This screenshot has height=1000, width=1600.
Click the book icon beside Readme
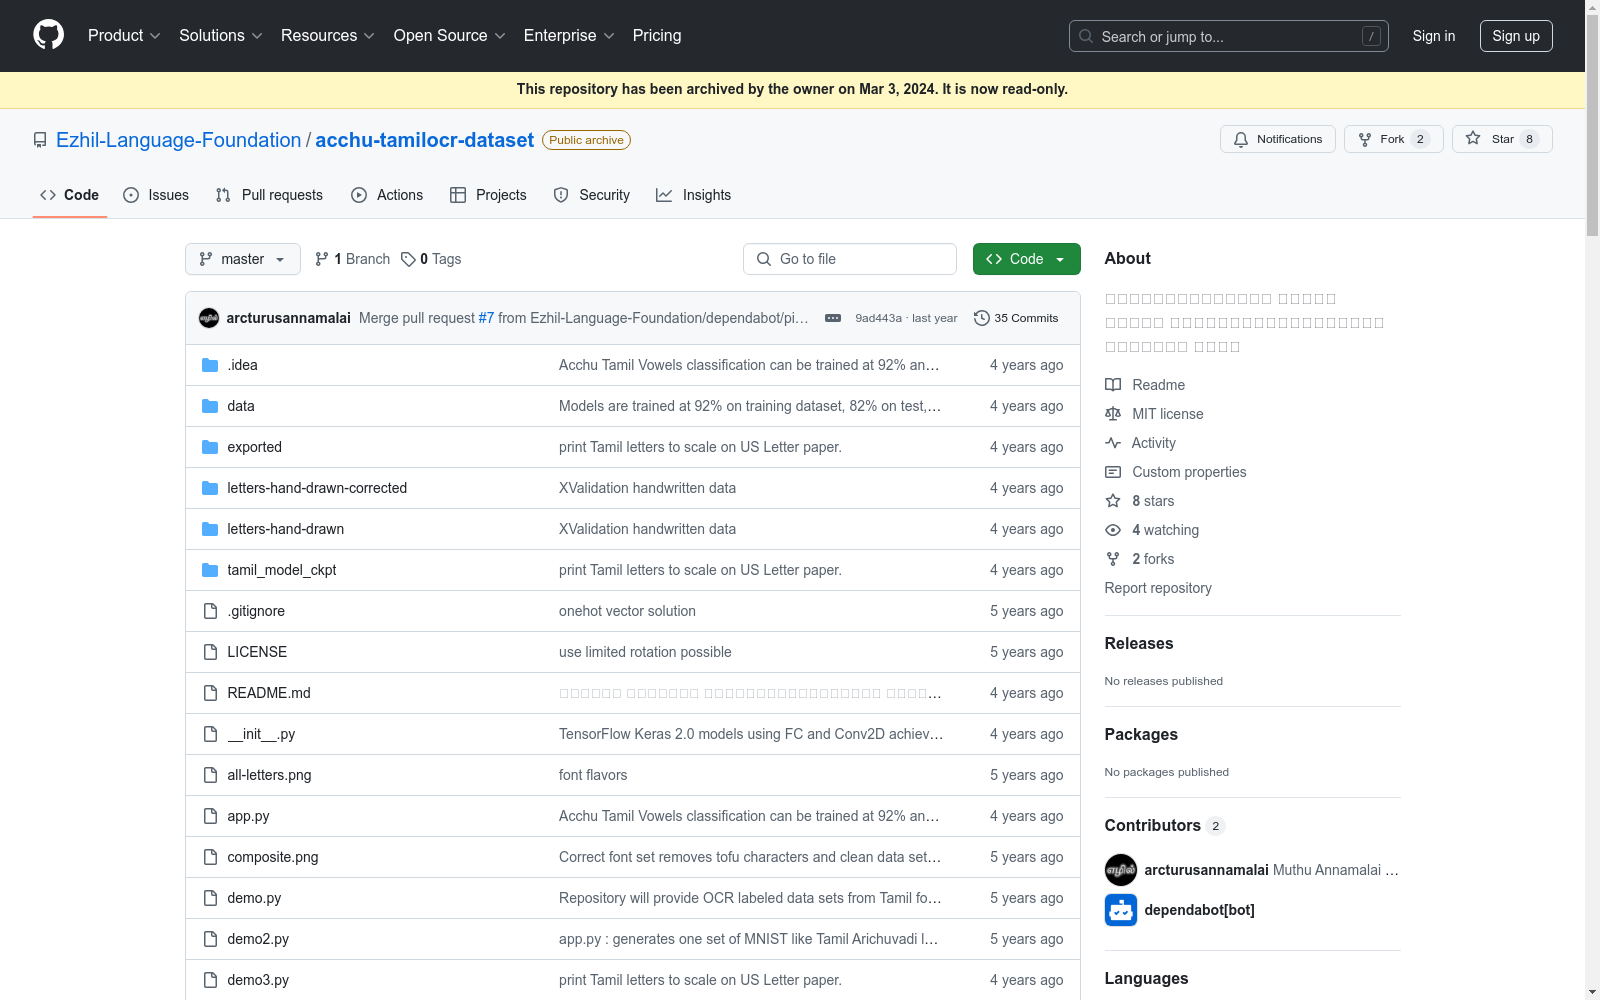point(1113,385)
